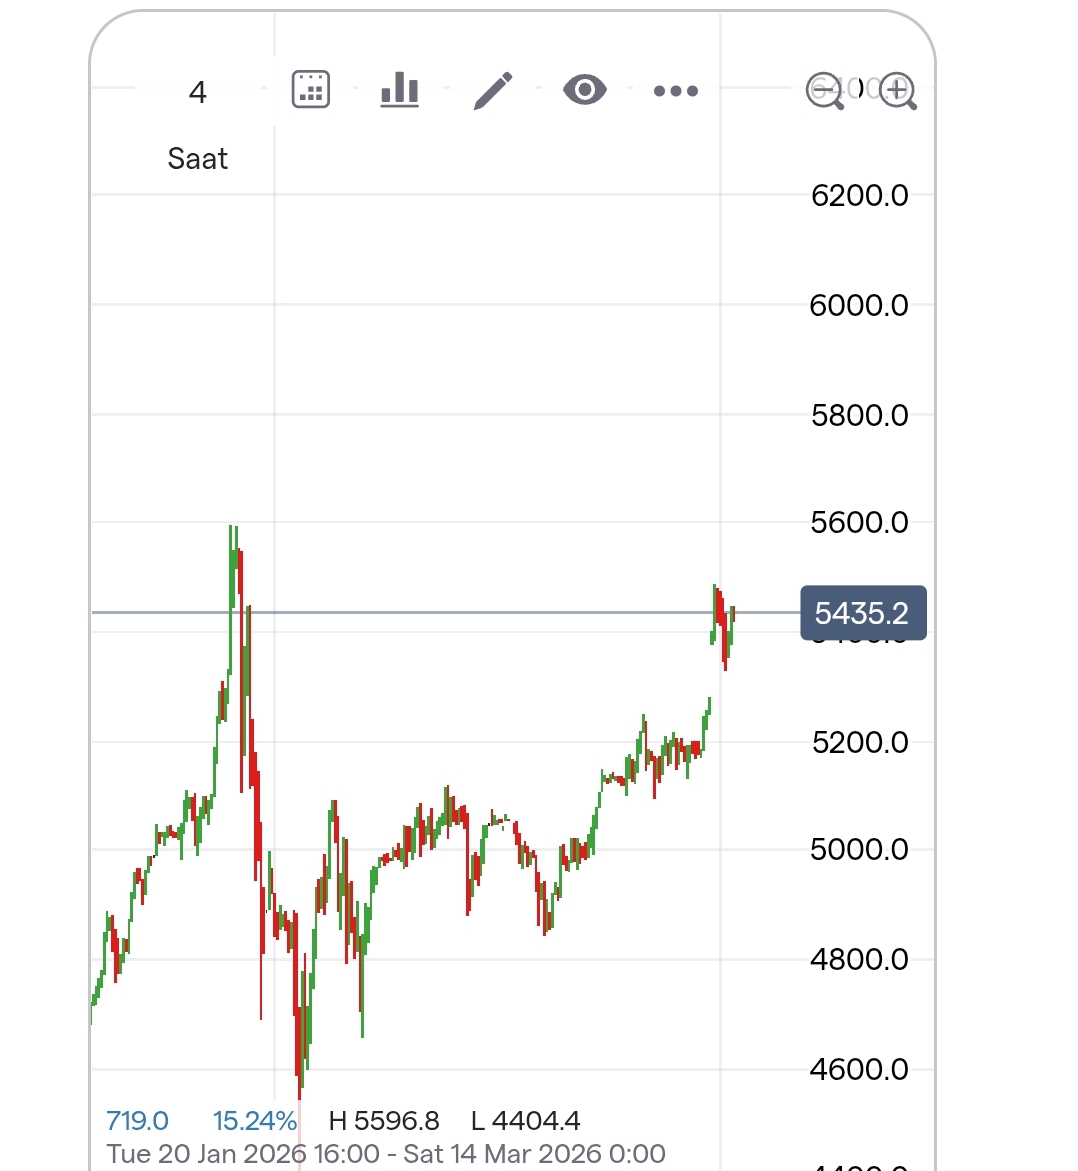The width and height of the screenshot is (1078, 1171).
Task: Zoom out with the minus magnifier
Action: tap(825, 91)
